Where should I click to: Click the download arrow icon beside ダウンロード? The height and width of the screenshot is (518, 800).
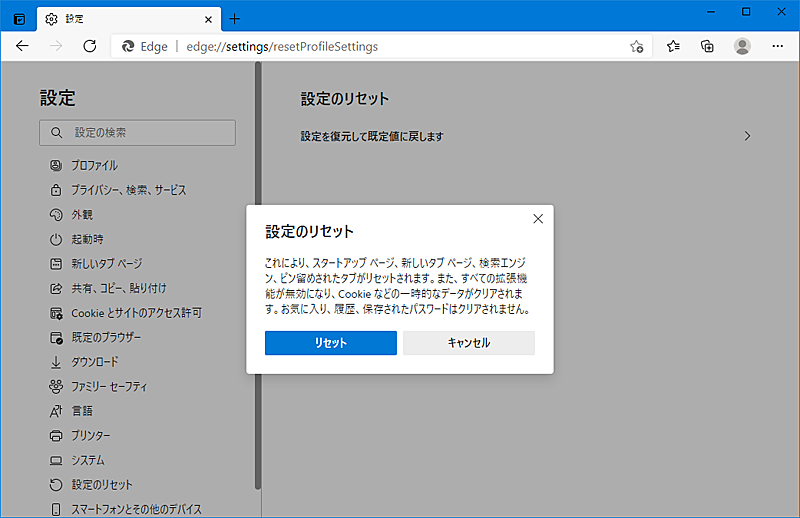tap(56, 362)
